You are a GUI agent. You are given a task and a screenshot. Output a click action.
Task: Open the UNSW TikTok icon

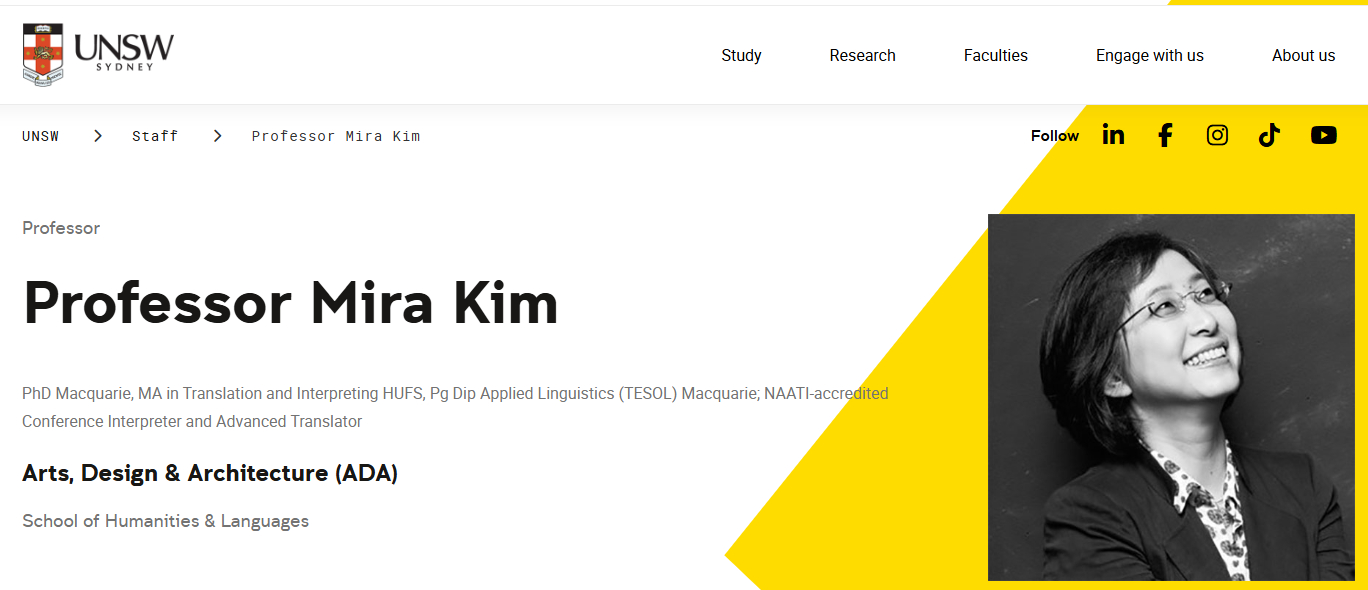click(x=1269, y=135)
